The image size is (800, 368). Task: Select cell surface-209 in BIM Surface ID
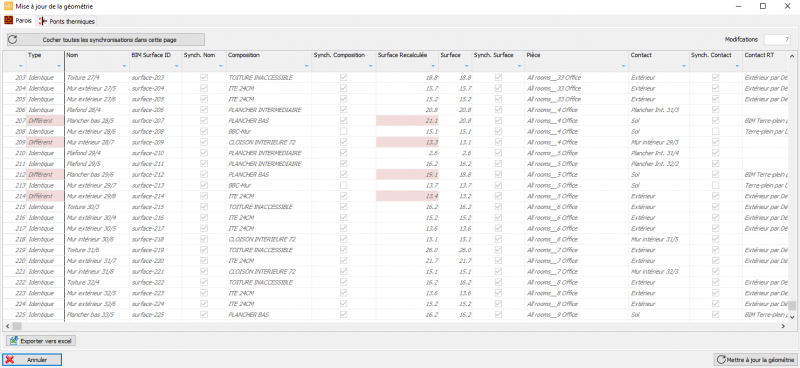(x=155, y=142)
